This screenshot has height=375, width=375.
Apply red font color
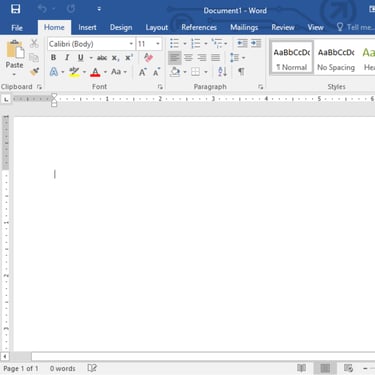(95, 72)
